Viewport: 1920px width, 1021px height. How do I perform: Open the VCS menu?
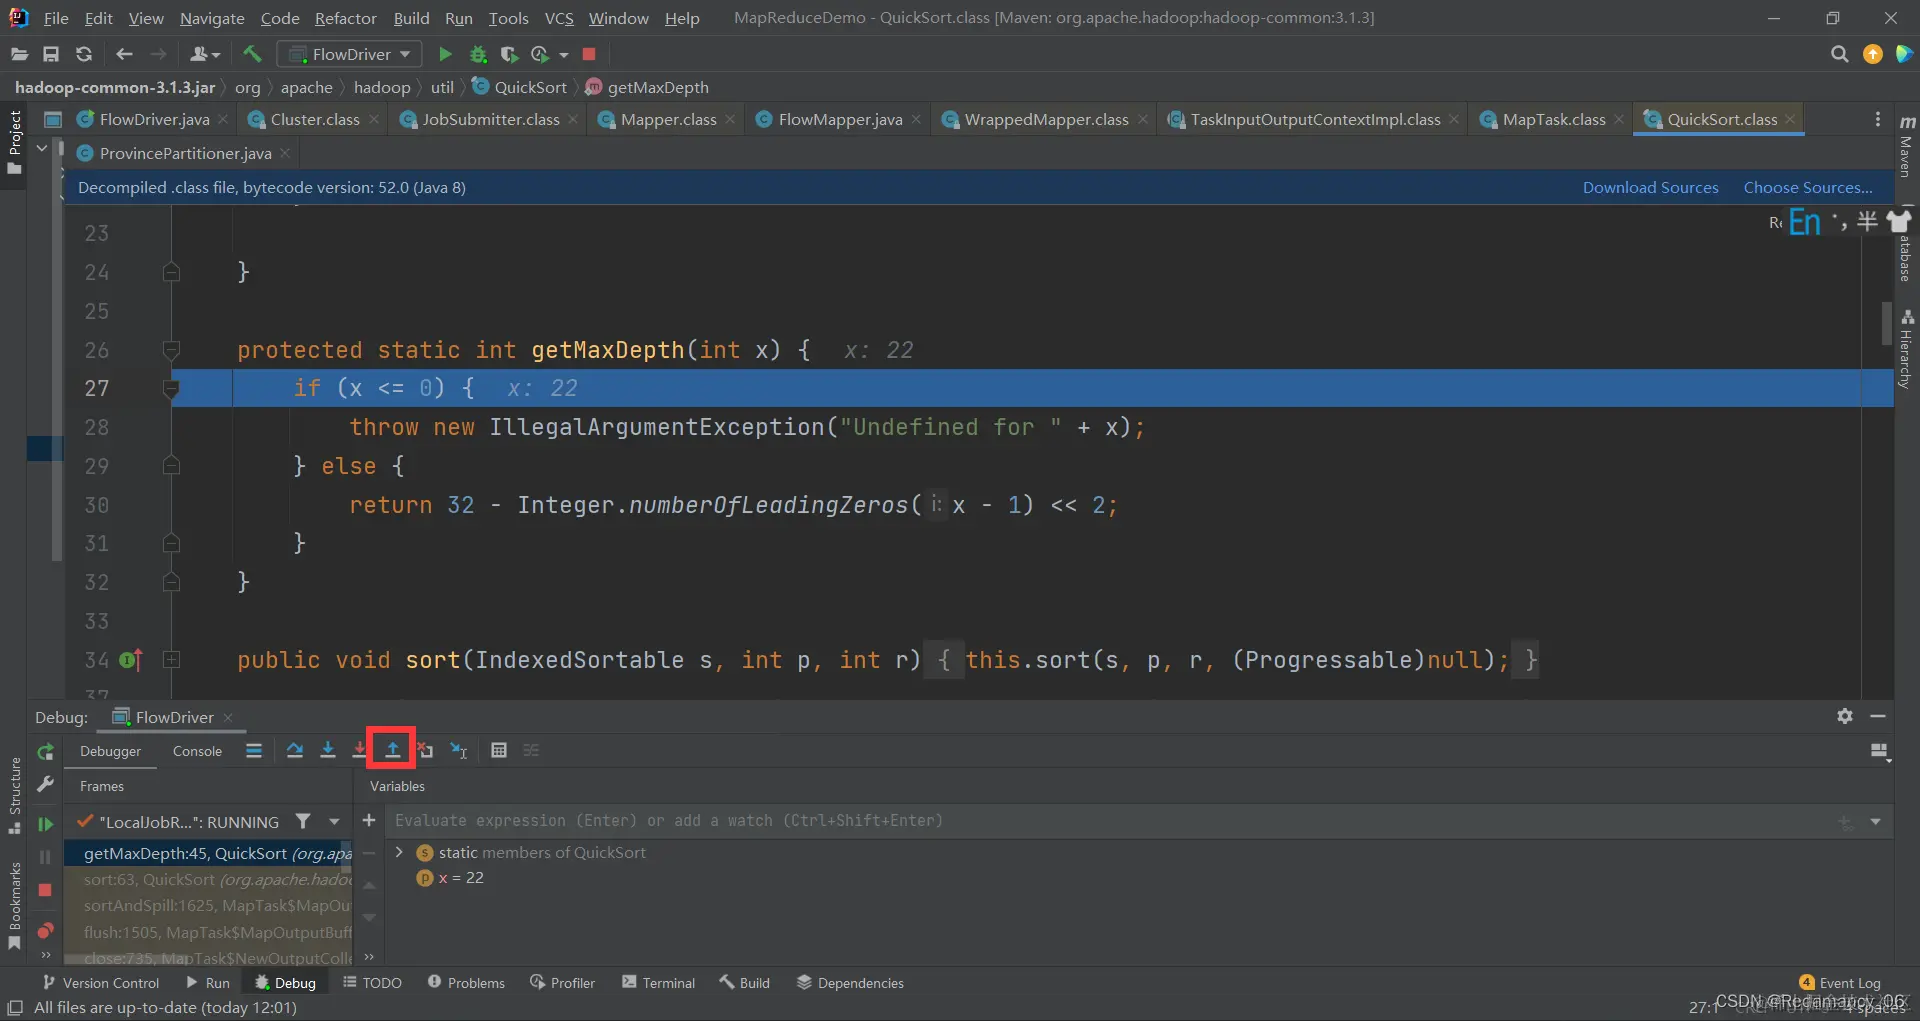tap(559, 18)
